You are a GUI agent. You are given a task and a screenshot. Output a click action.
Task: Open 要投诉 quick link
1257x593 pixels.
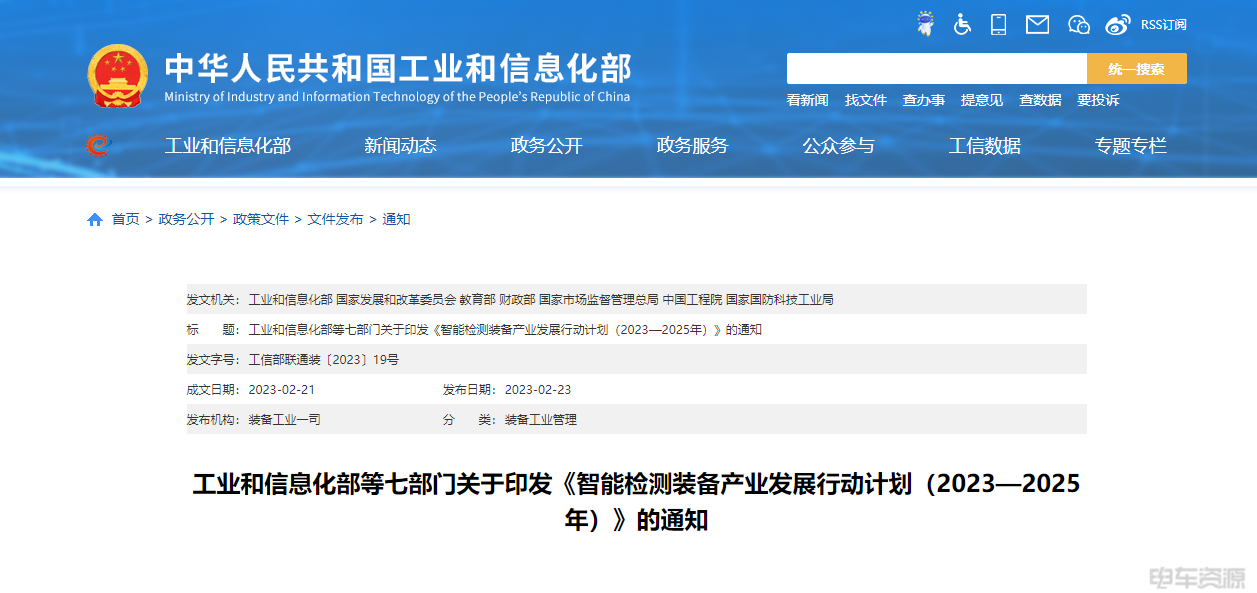(1098, 100)
